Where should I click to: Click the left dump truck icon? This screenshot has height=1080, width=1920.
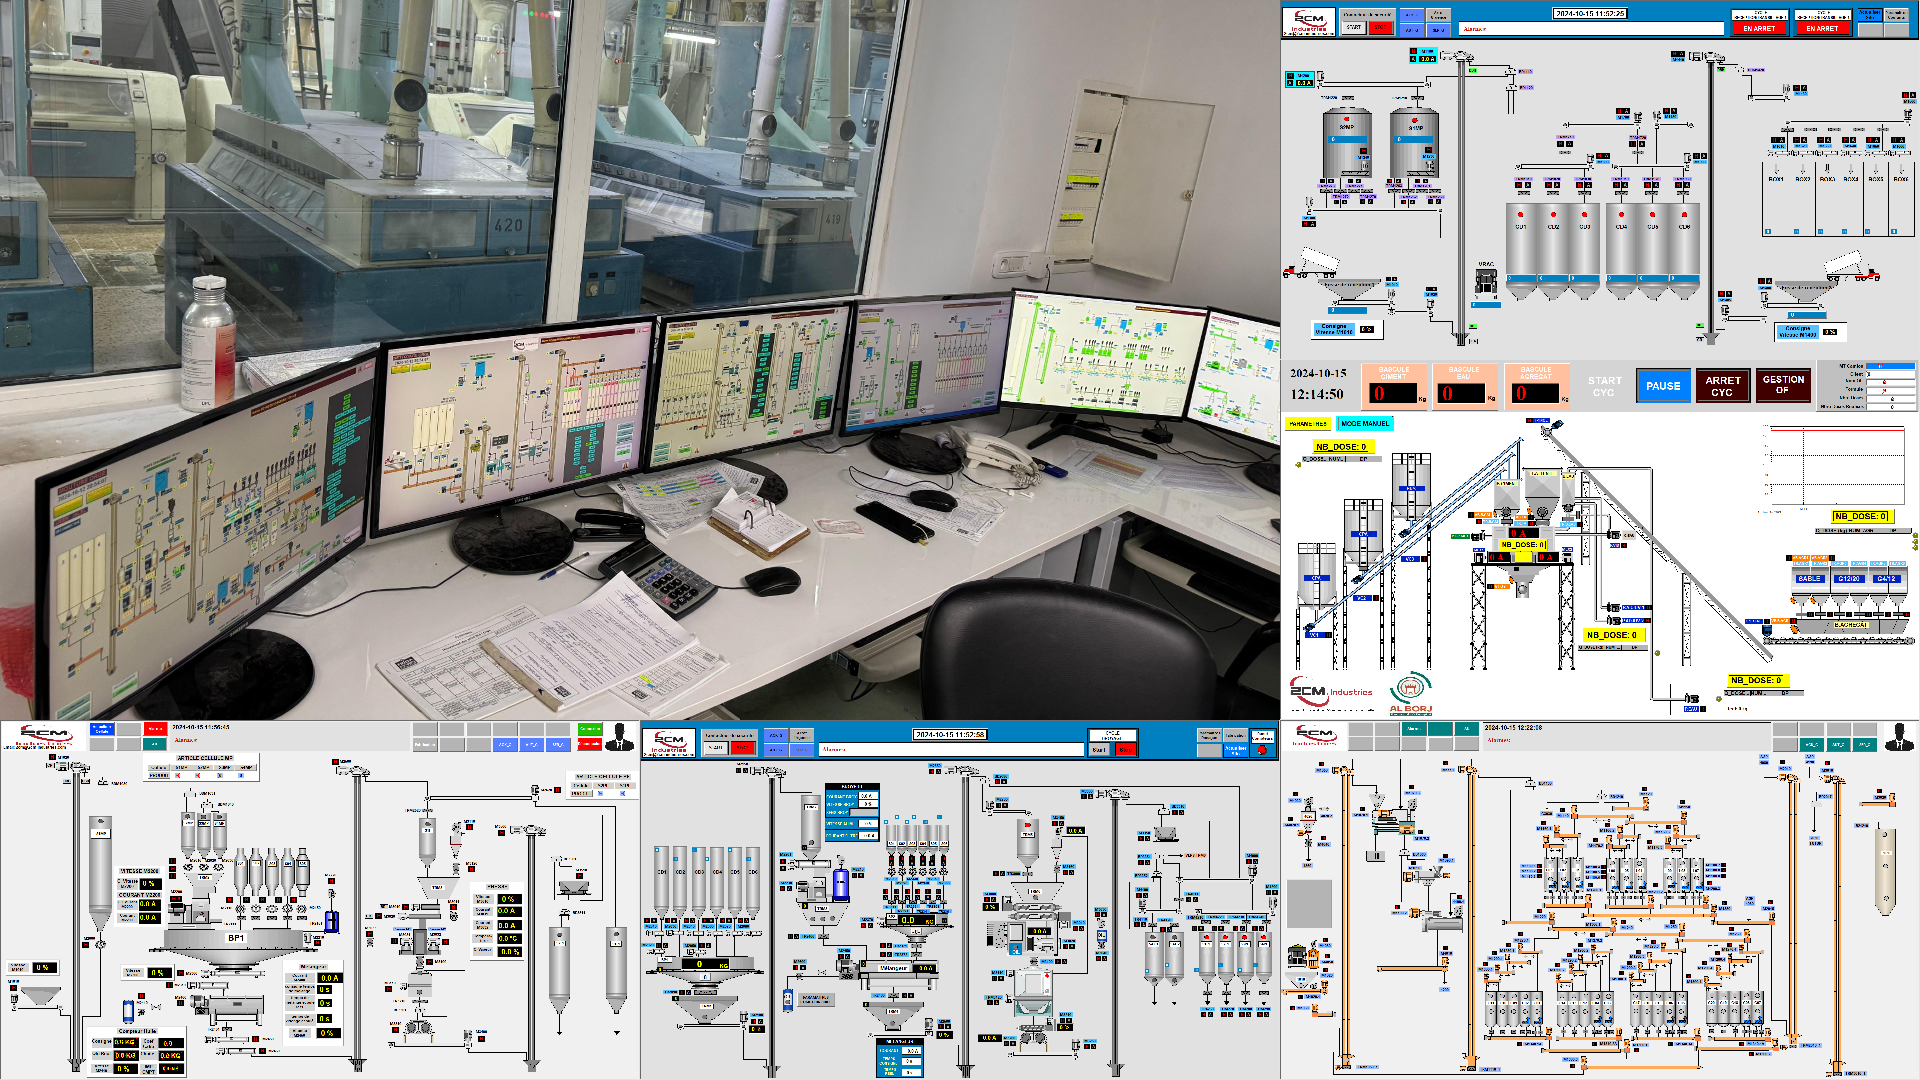[1310, 264]
